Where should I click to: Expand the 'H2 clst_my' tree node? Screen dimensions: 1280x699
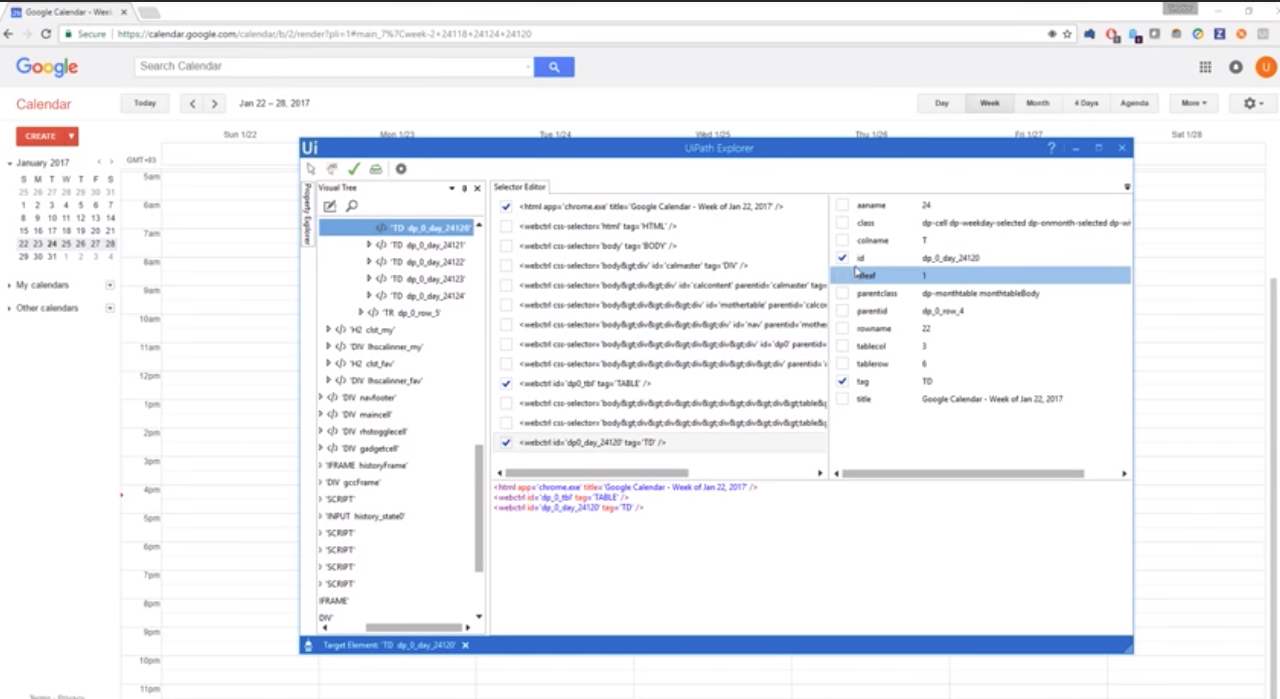coord(329,330)
